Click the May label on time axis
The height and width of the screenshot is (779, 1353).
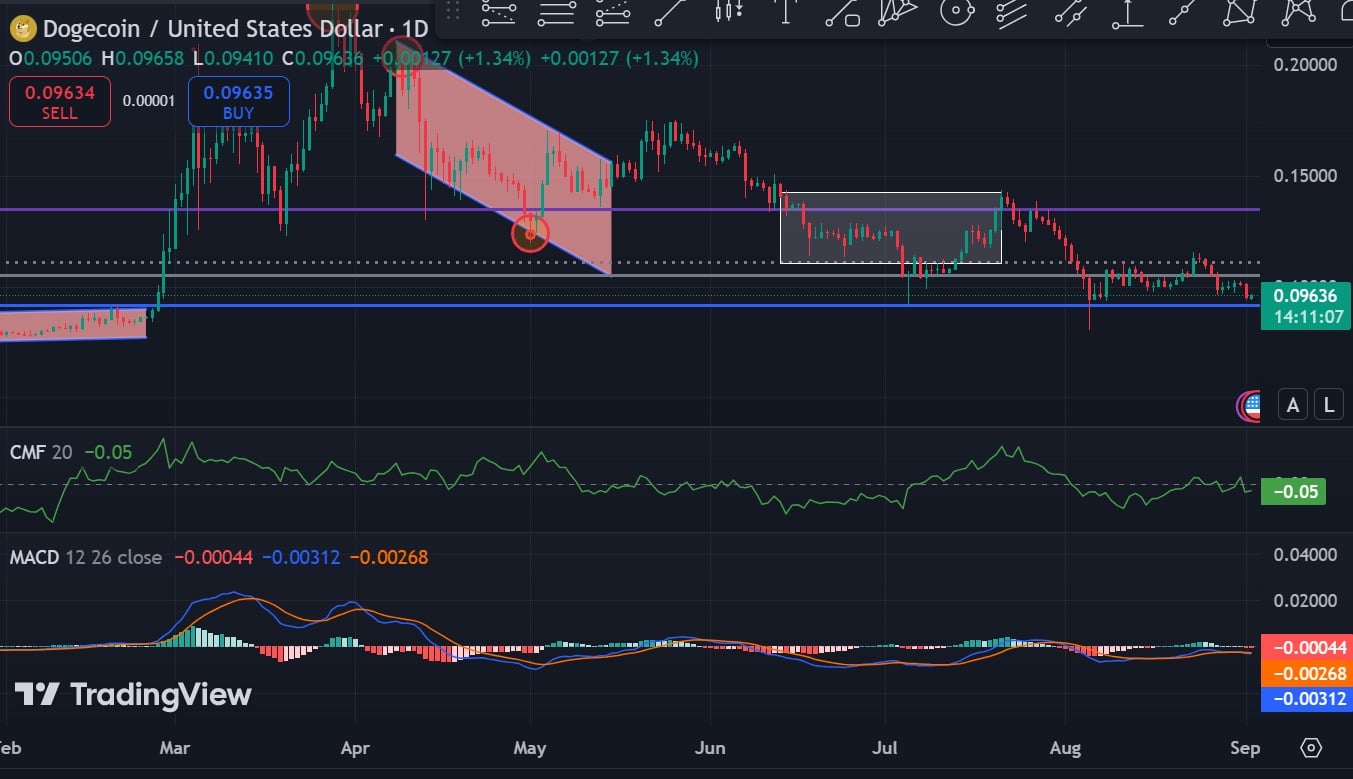coord(530,748)
